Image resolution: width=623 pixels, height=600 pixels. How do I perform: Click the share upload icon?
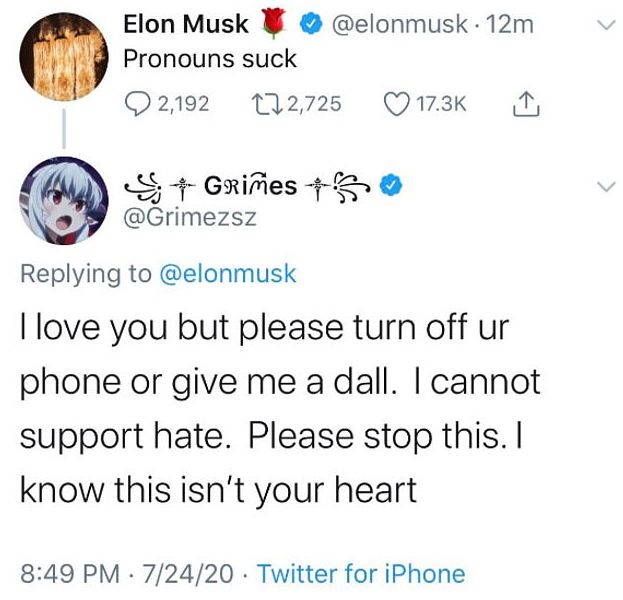pos(524,102)
